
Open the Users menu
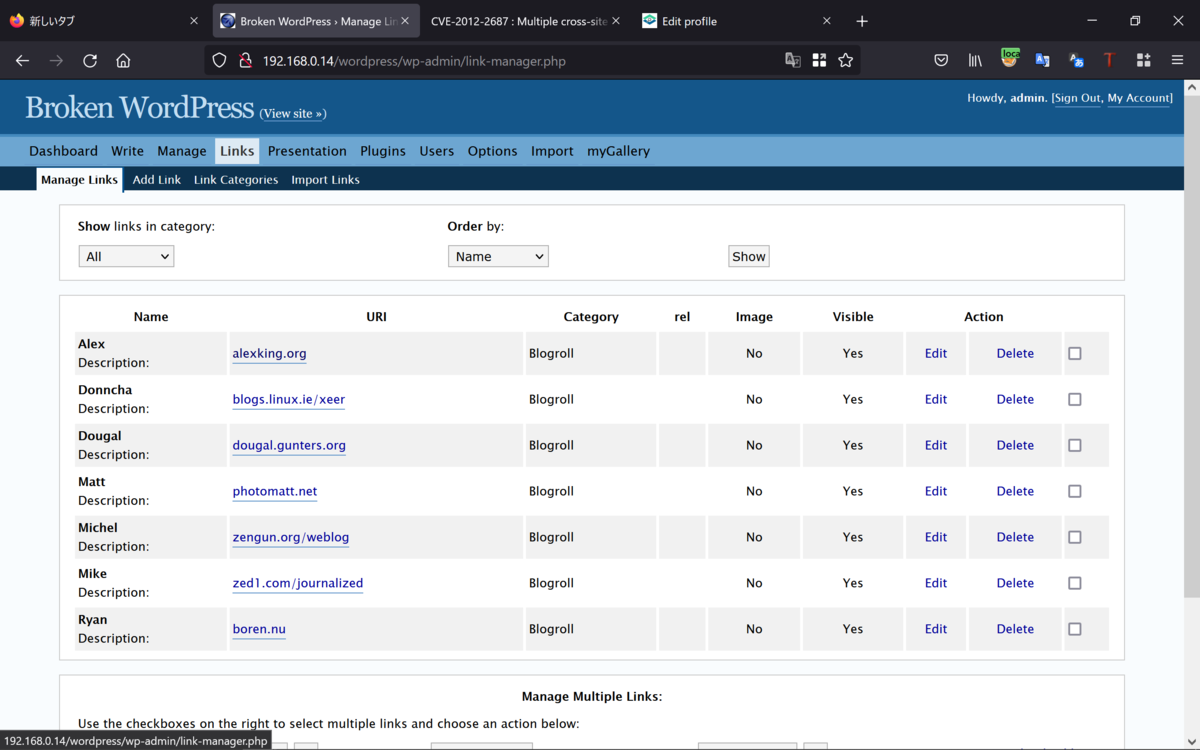point(437,151)
